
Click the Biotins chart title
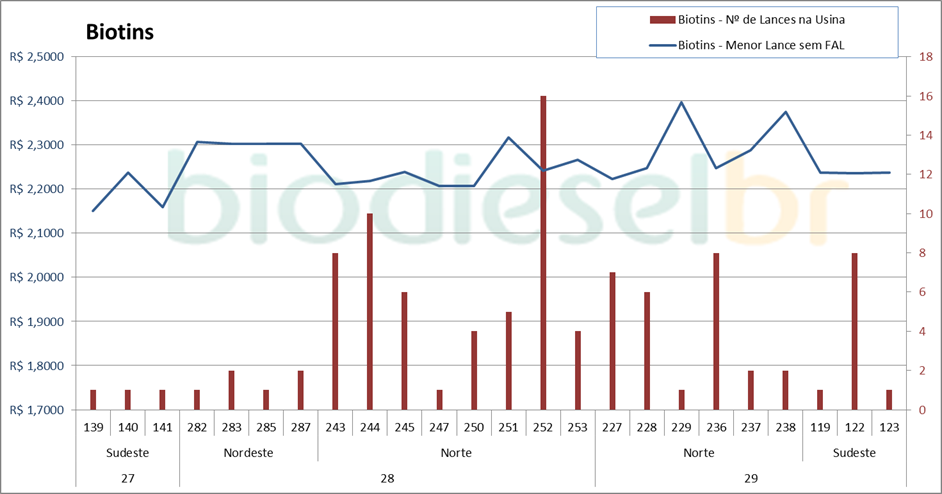pyautogui.click(x=118, y=32)
